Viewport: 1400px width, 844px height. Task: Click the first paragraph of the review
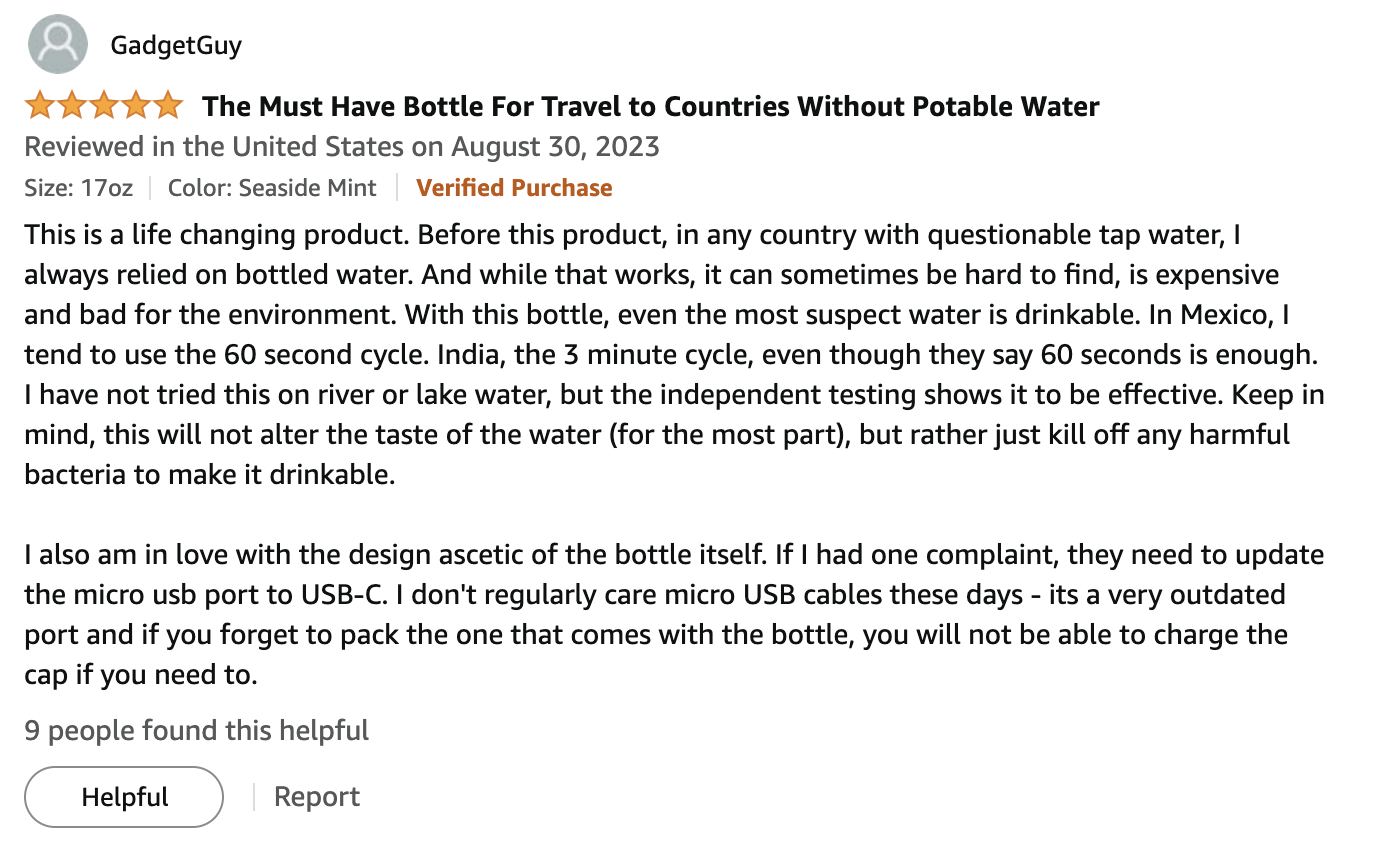click(675, 354)
